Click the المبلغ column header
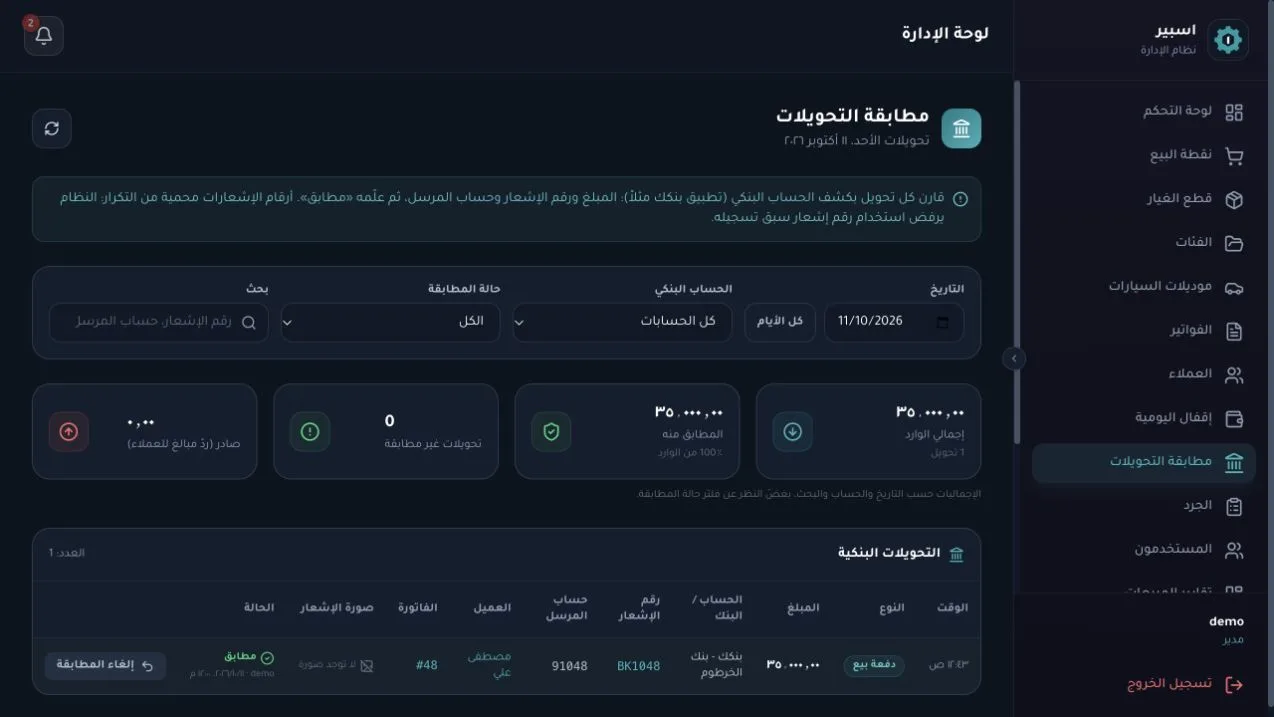 tap(802, 609)
